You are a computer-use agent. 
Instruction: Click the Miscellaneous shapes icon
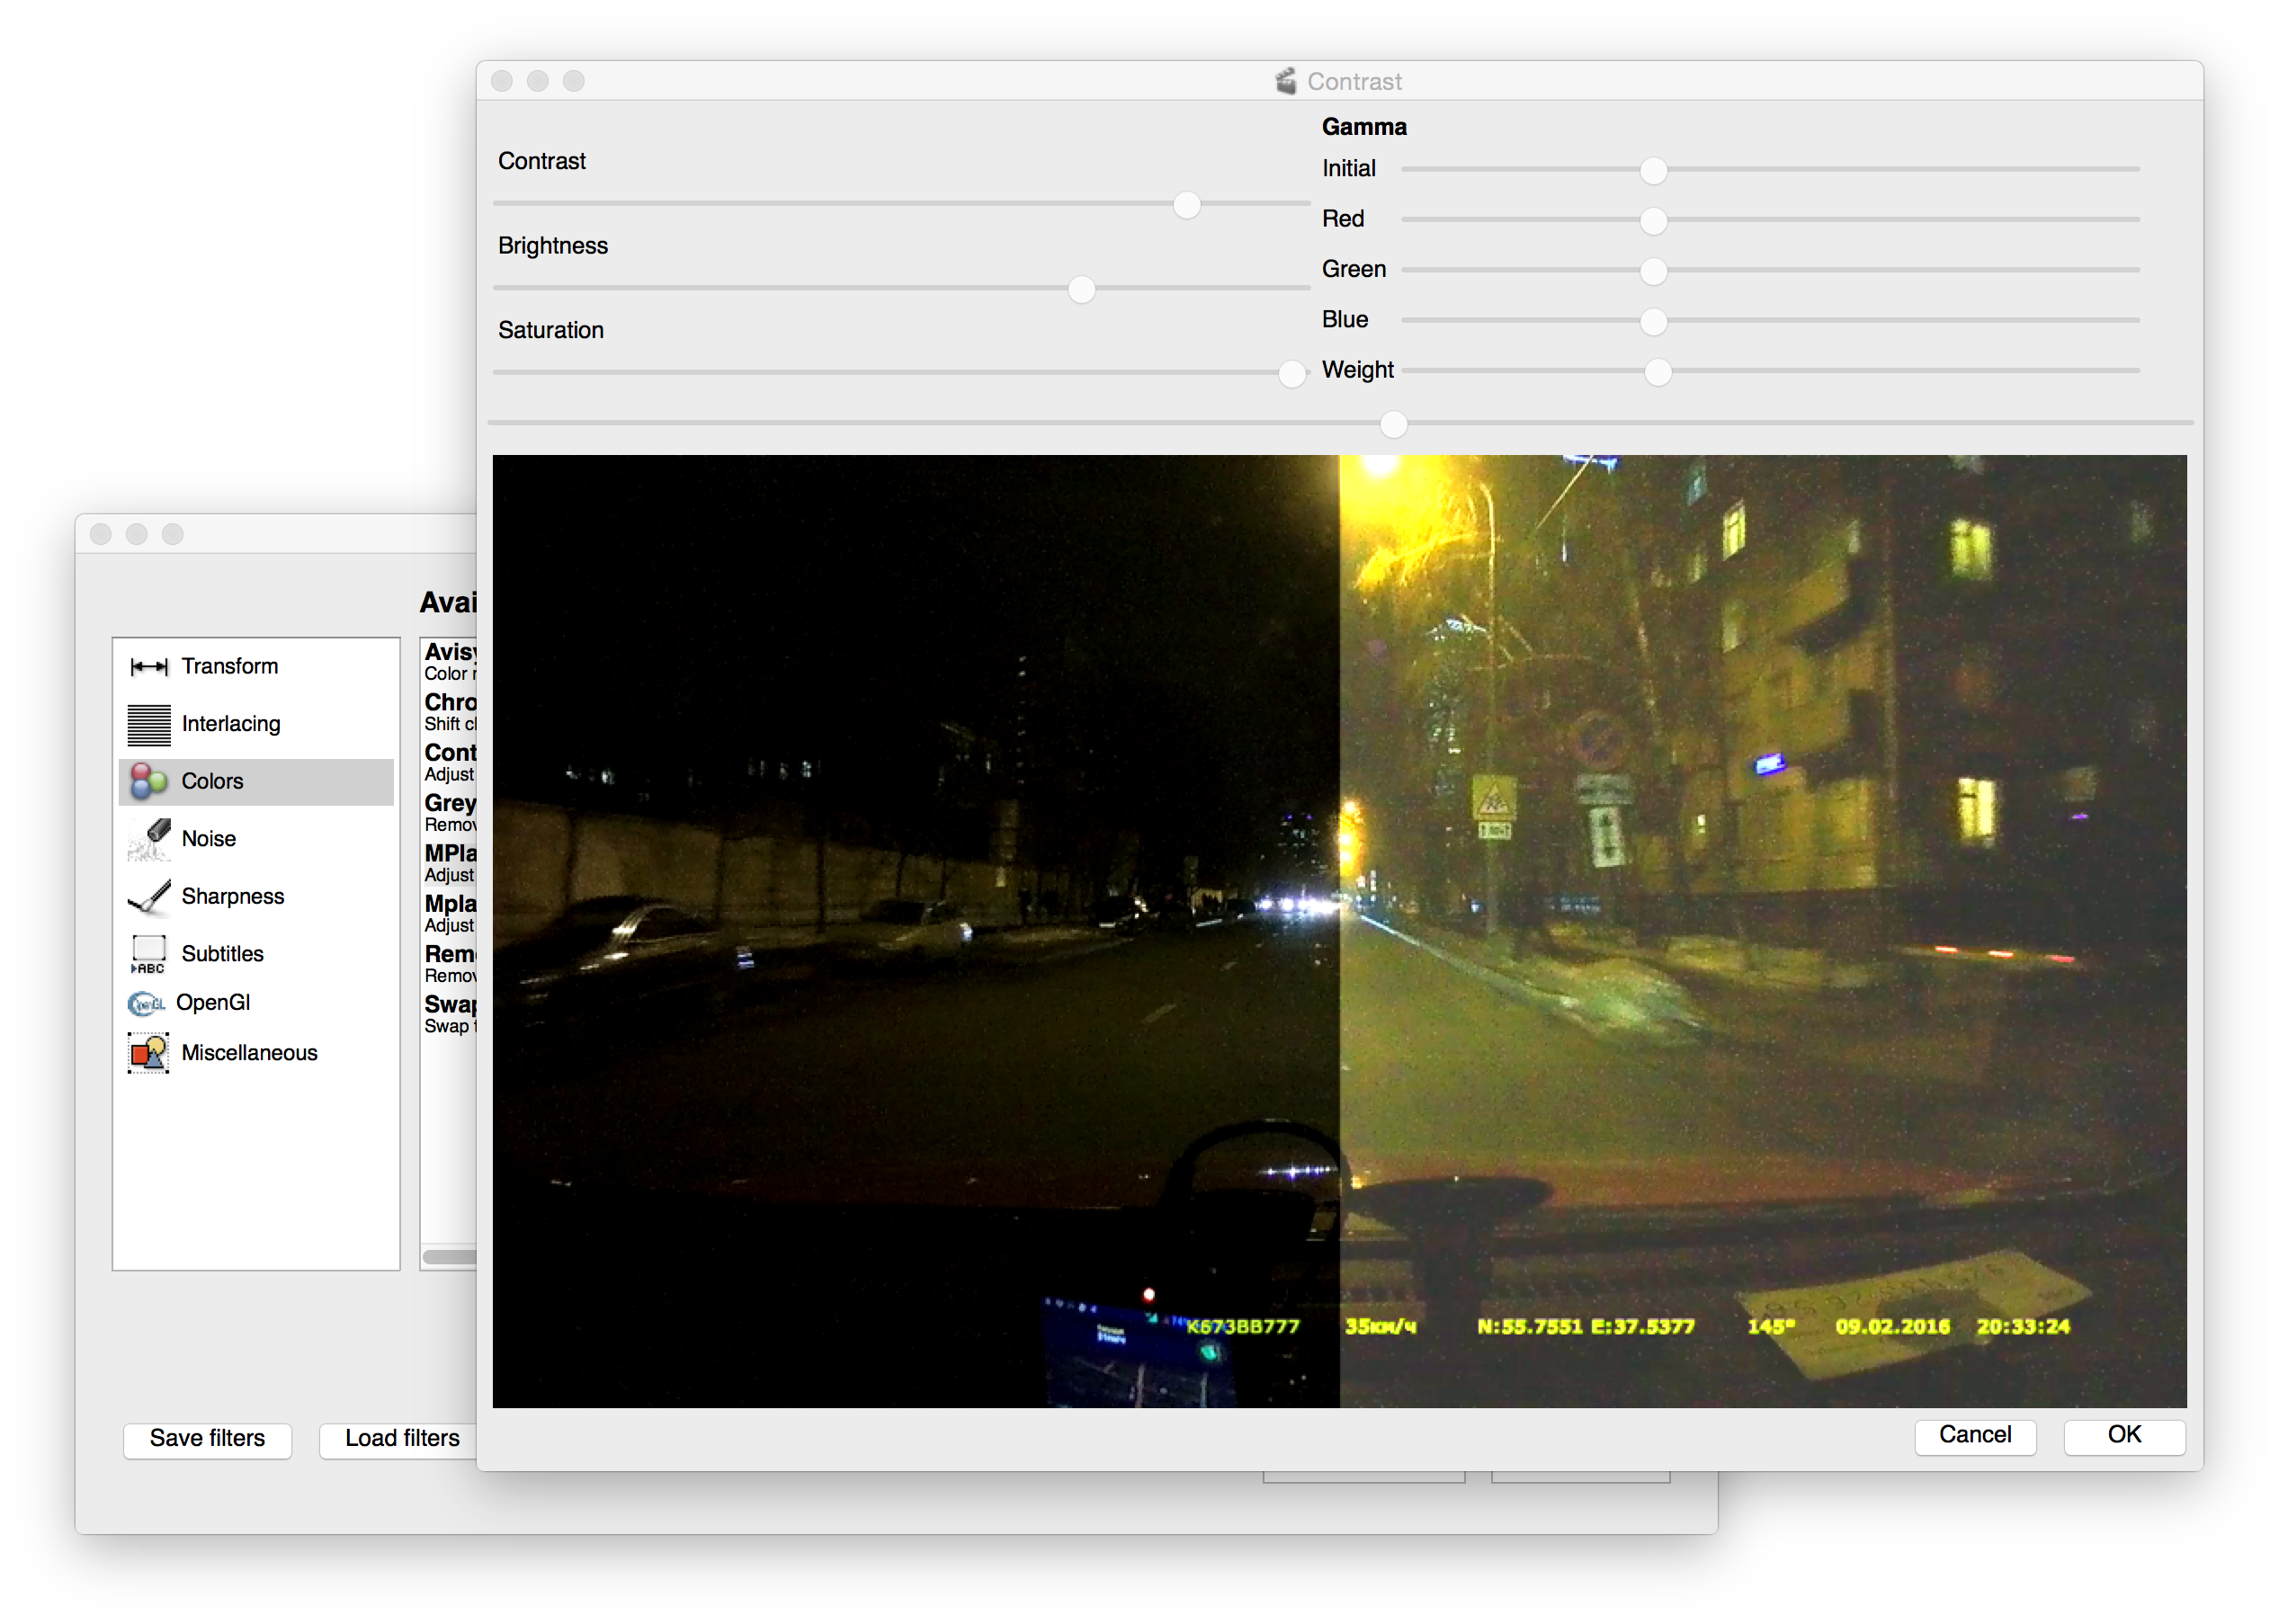tap(149, 1053)
